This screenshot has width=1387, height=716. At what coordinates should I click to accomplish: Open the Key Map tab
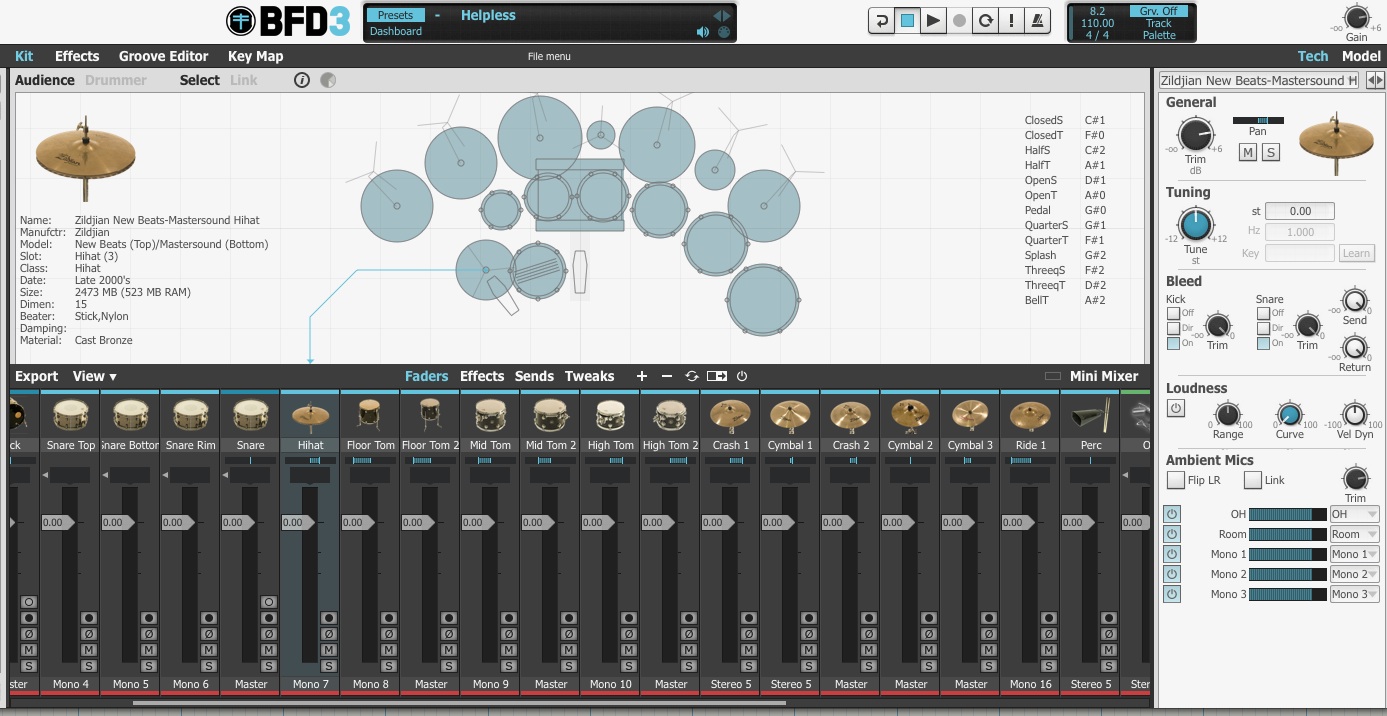pos(256,56)
